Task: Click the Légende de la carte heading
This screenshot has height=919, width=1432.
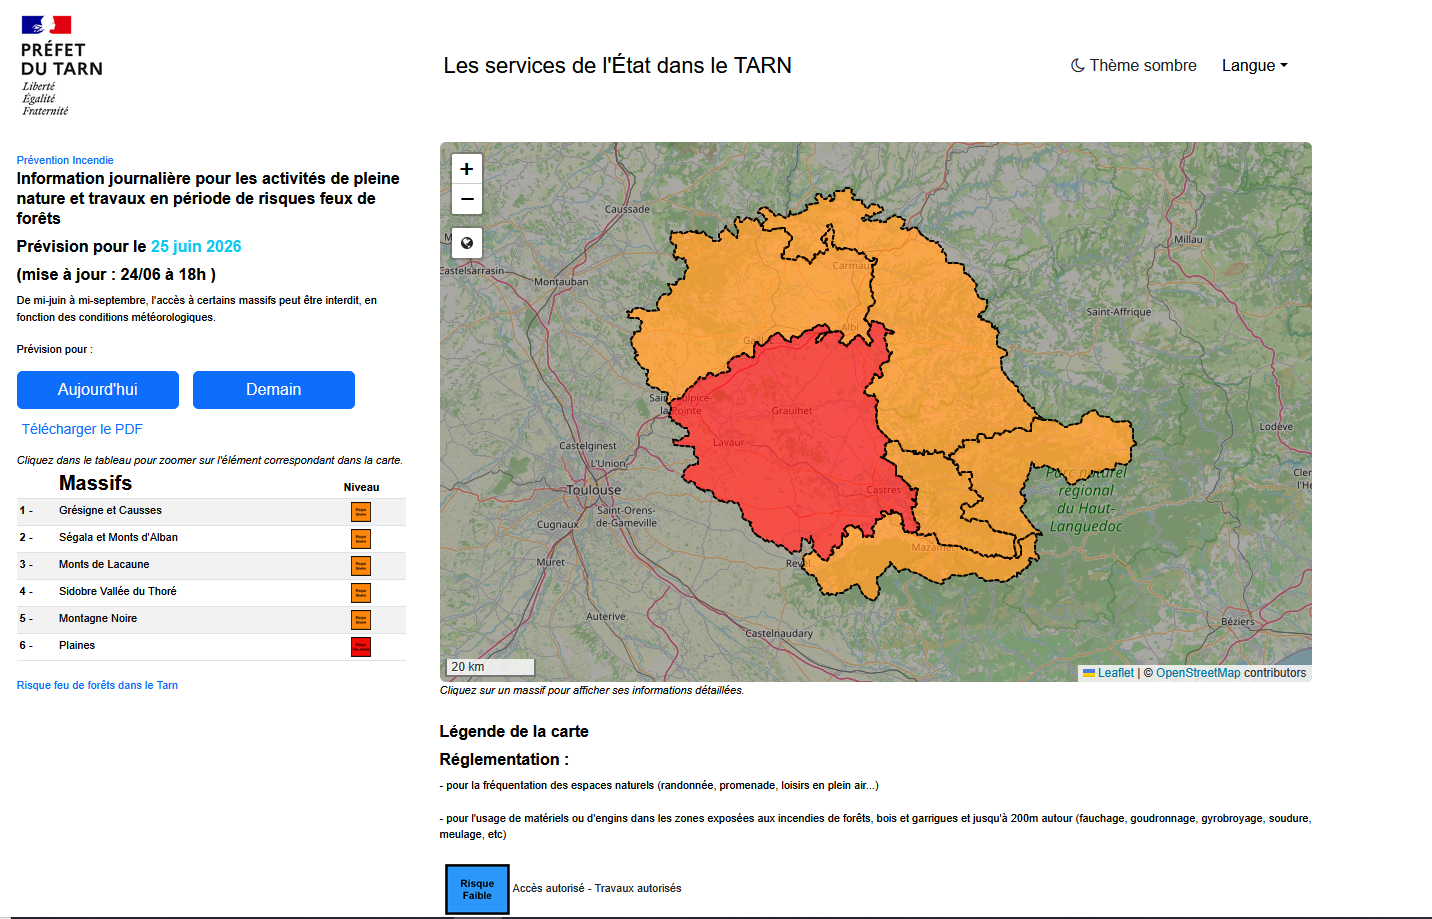Action: click(x=514, y=731)
